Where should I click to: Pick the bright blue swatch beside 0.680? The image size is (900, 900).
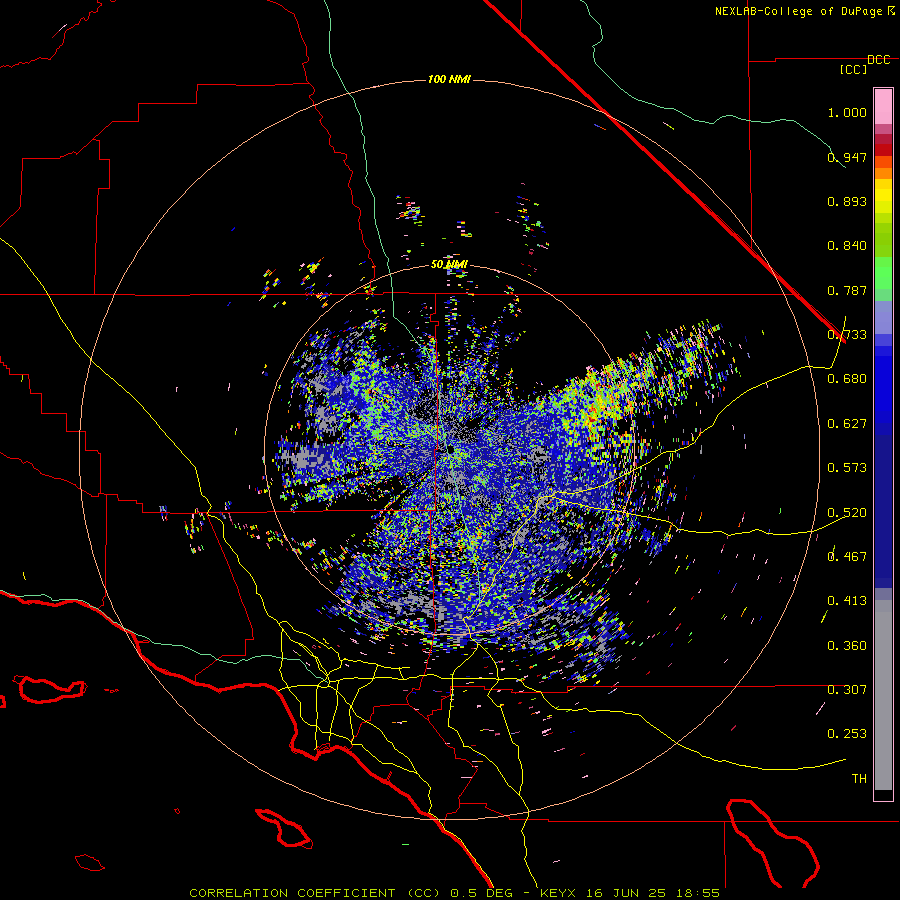pos(883,385)
